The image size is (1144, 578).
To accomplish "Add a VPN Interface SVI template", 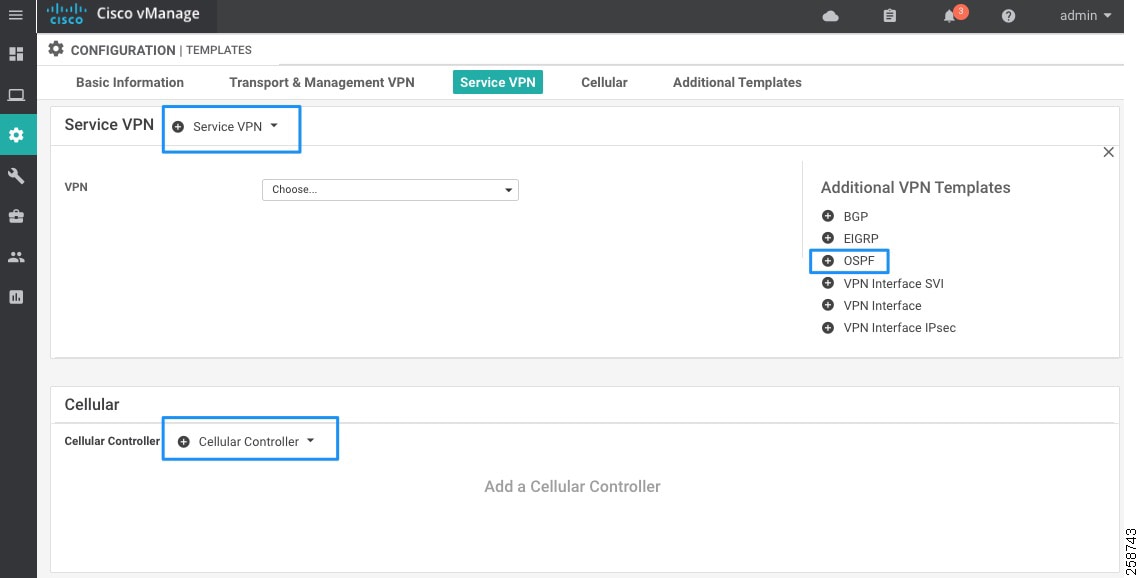I will pyautogui.click(x=894, y=283).
